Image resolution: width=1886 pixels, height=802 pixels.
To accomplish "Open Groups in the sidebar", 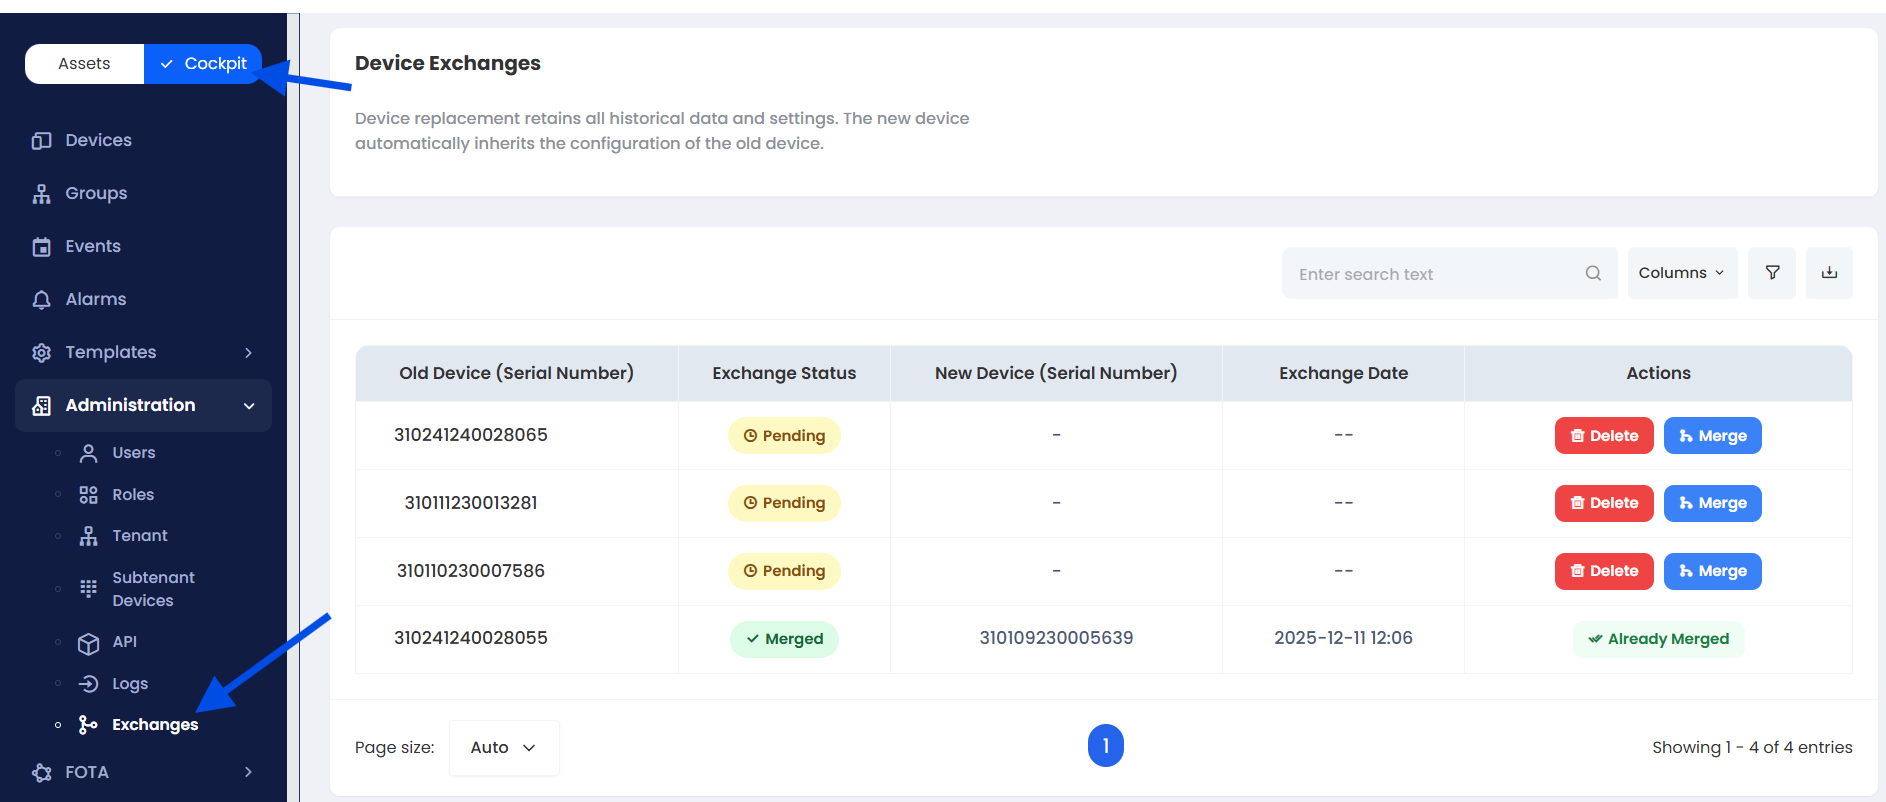I will click(96, 193).
